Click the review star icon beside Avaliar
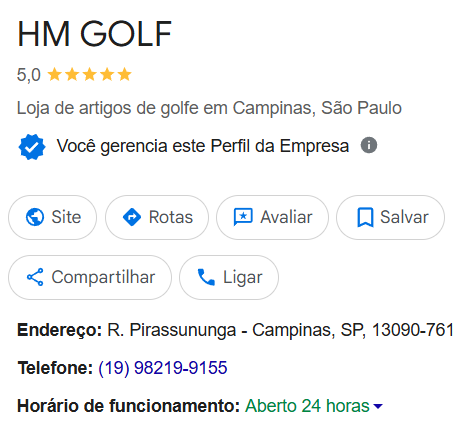This screenshot has height=430, width=472. [243, 217]
